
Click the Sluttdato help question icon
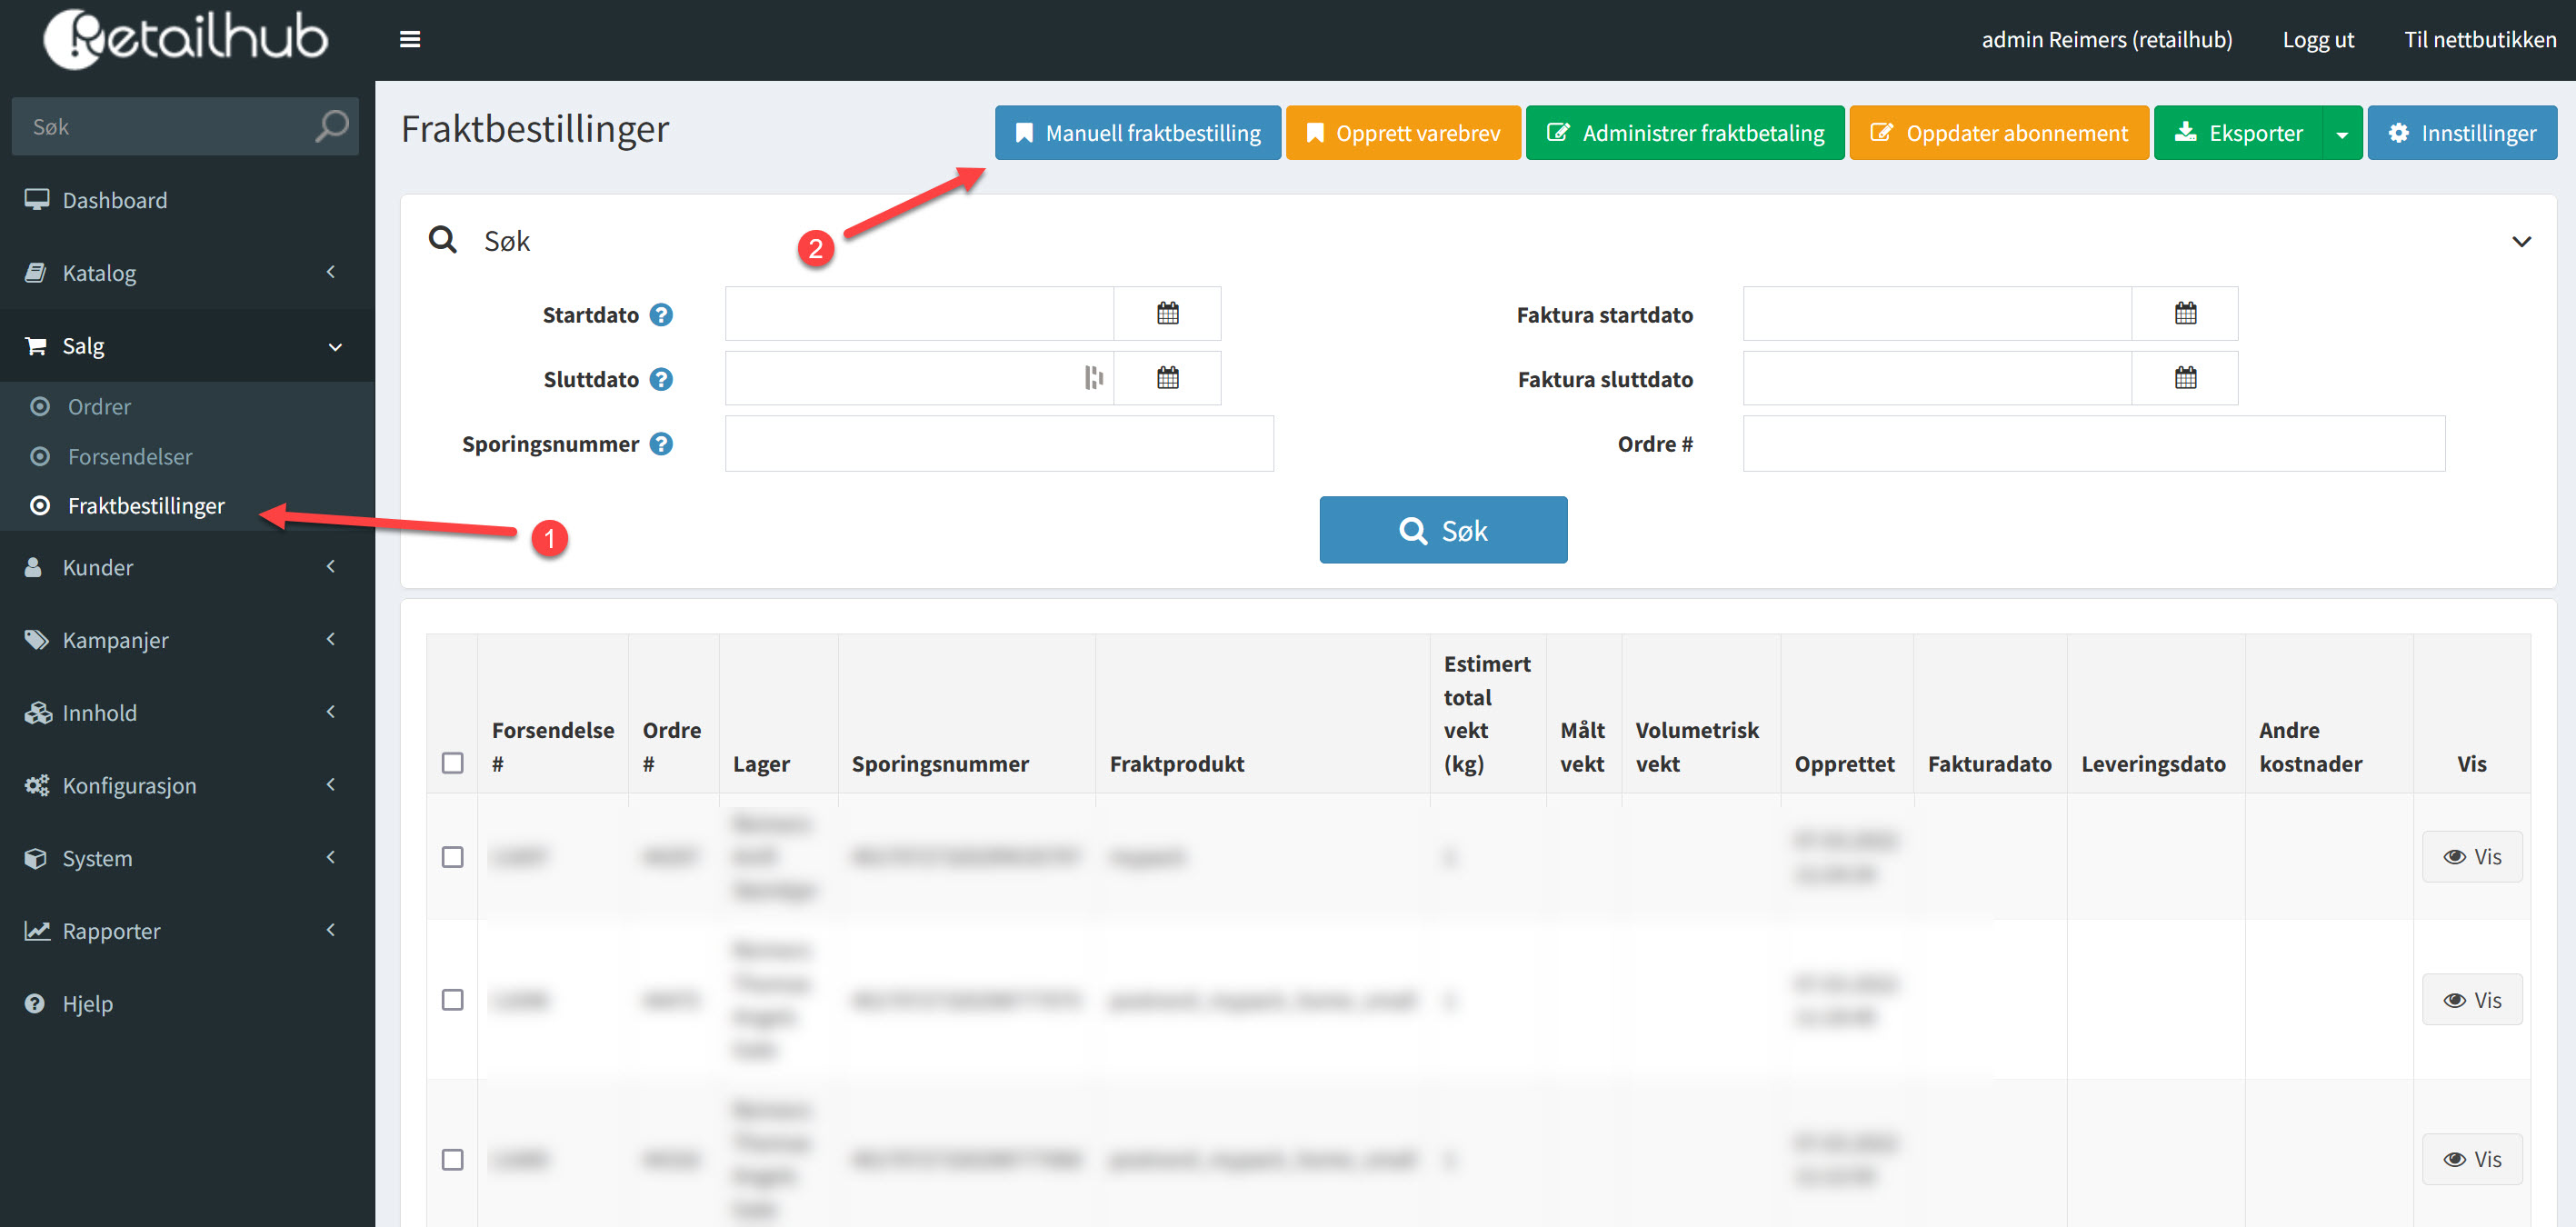coord(661,379)
